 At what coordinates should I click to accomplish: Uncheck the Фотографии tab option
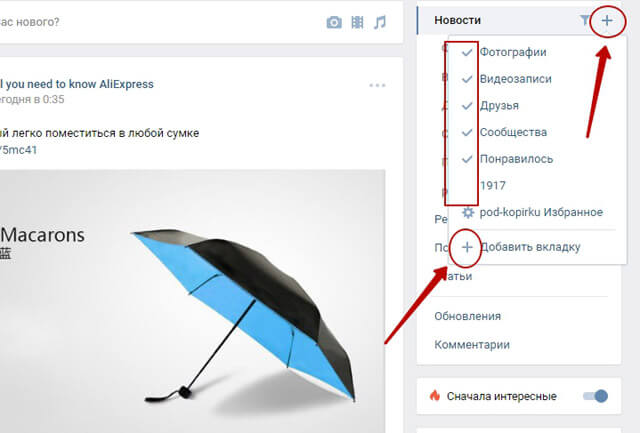click(467, 52)
